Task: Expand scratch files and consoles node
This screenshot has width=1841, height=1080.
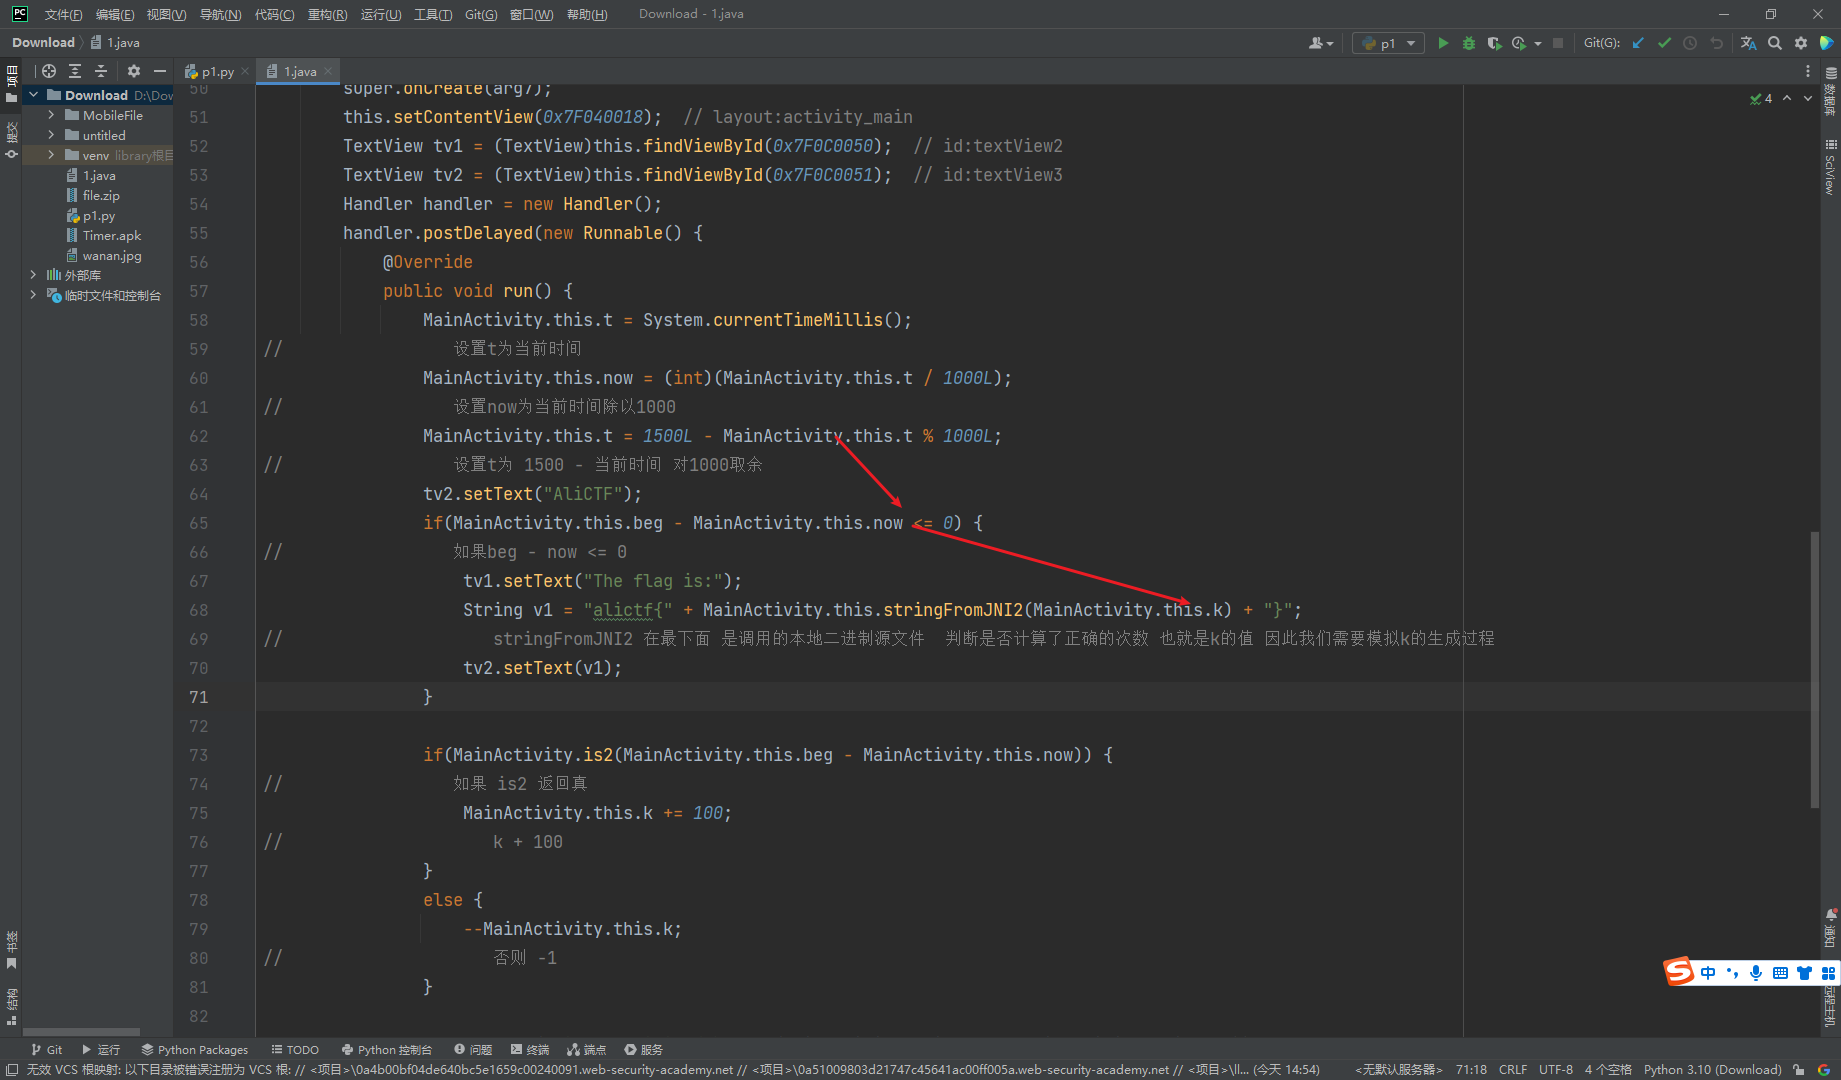Action: click(33, 295)
